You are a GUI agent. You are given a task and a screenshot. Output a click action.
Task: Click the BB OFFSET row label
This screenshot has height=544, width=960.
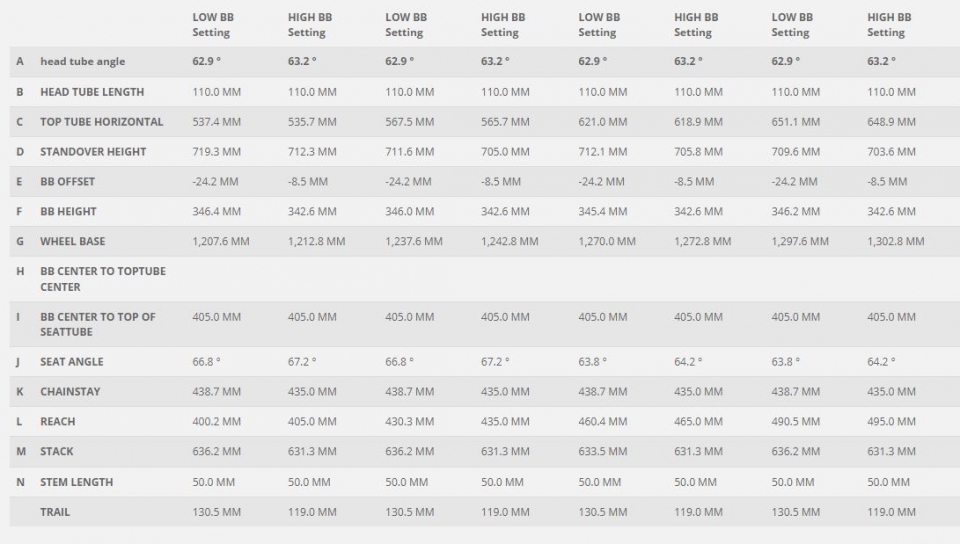pyautogui.click(x=67, y=182)
